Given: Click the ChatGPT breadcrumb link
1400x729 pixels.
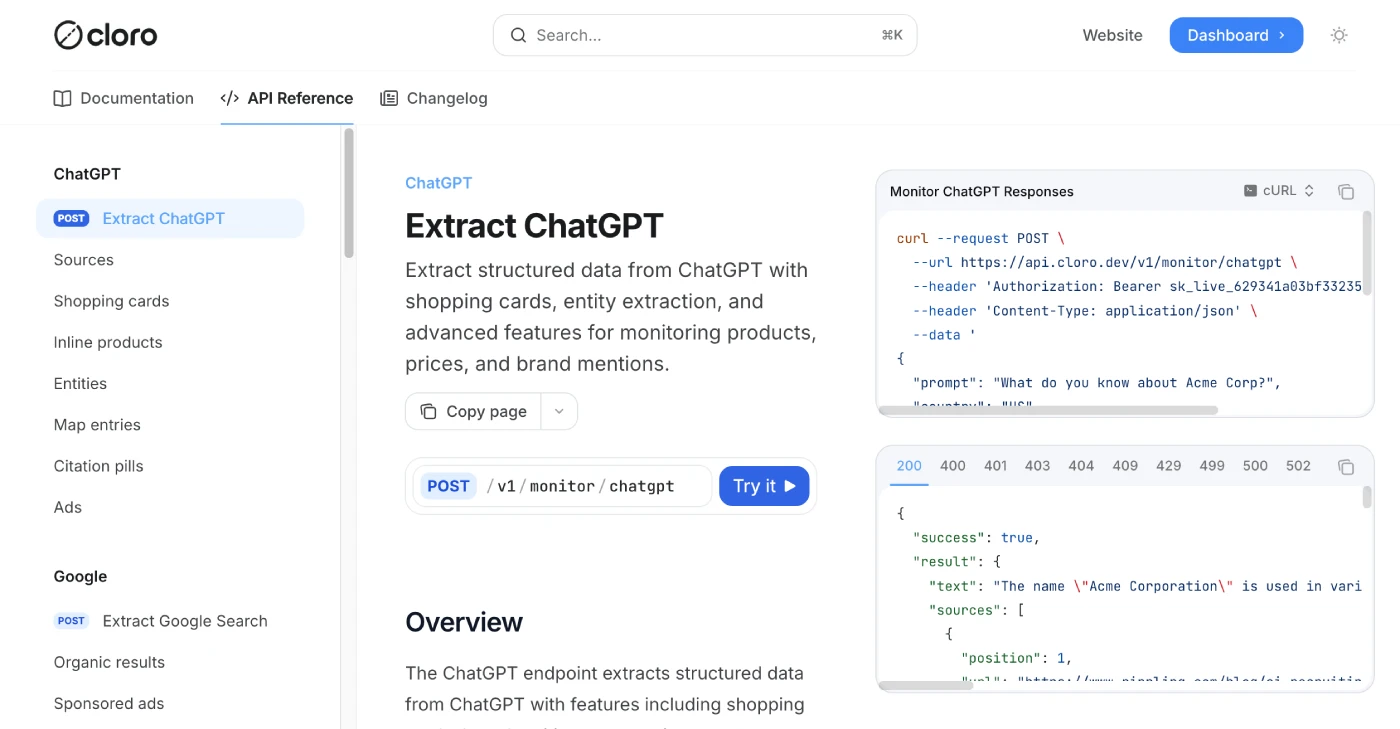Looking at the screenshot, I should tap(438, 183).
